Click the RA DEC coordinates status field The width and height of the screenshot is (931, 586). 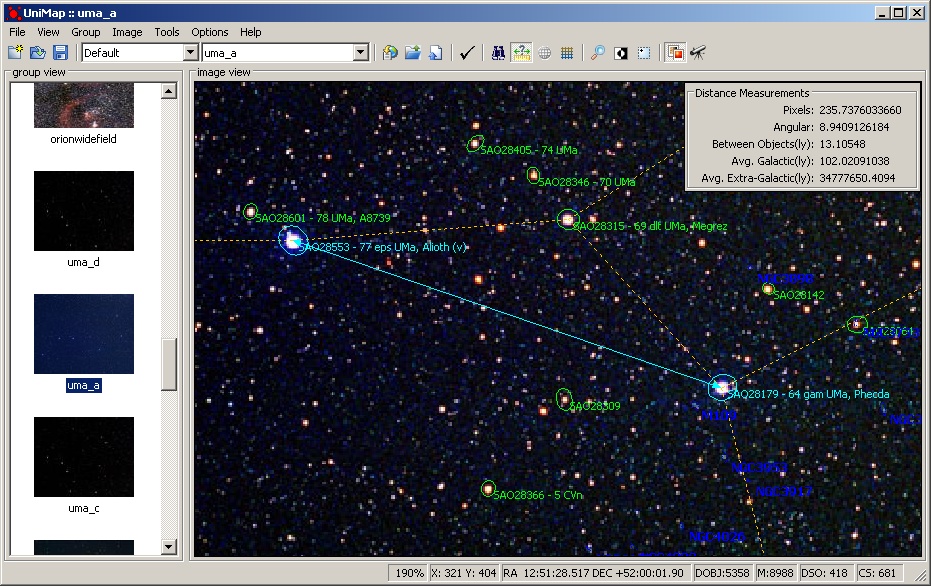pos(596,573)
